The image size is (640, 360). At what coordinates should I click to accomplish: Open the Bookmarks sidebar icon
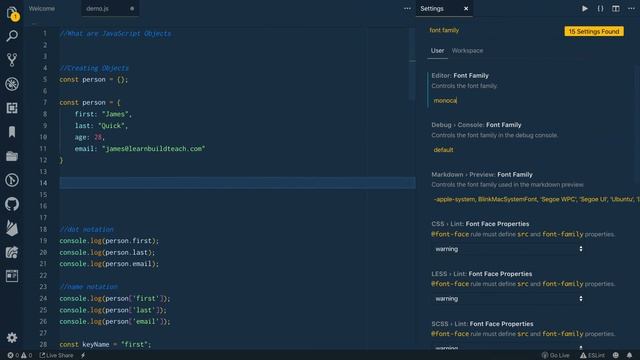12,132
